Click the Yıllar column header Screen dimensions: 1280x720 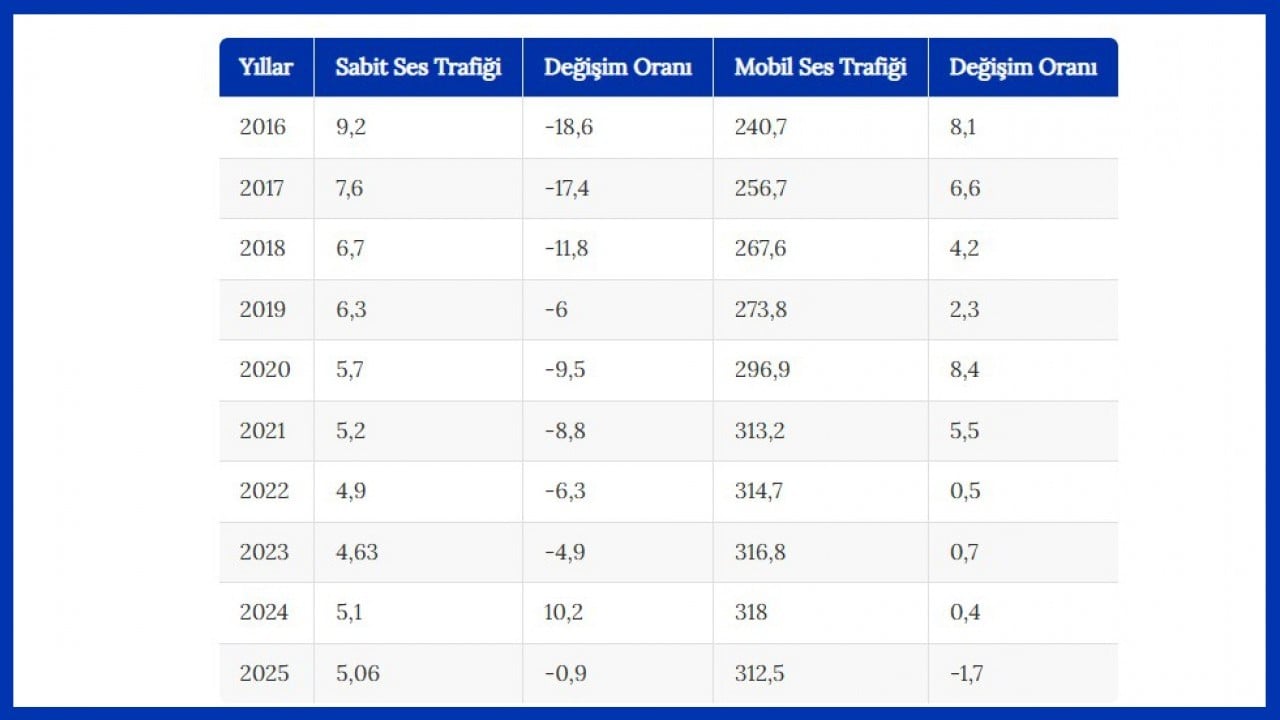click(x=266, y=68)
